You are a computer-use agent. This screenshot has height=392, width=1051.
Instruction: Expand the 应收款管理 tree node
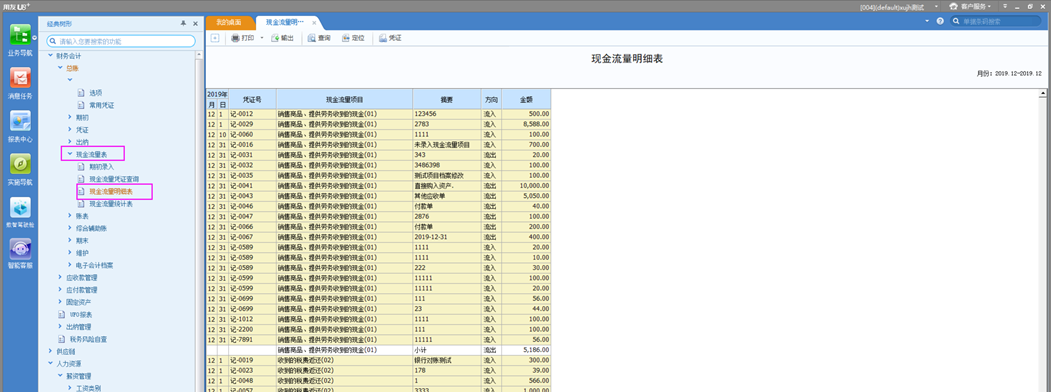coord(60,277)
